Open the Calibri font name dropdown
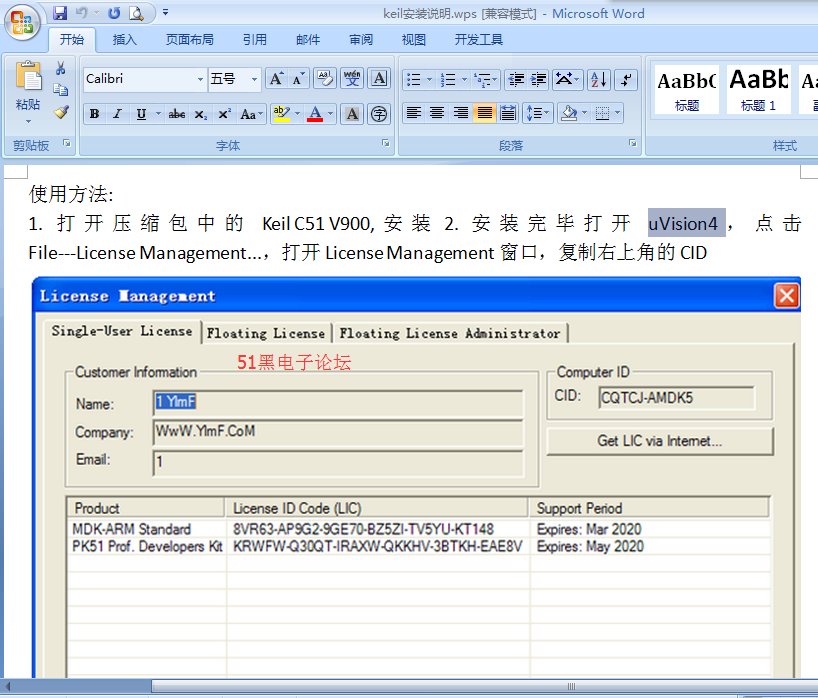 tap(200, 79)
